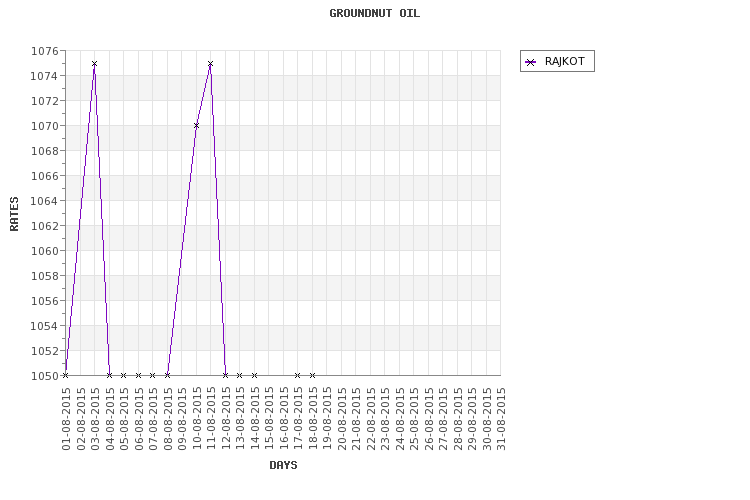Click data point at 11-08-2015 peak
The image size is (750, 500).
coord(210,64)
